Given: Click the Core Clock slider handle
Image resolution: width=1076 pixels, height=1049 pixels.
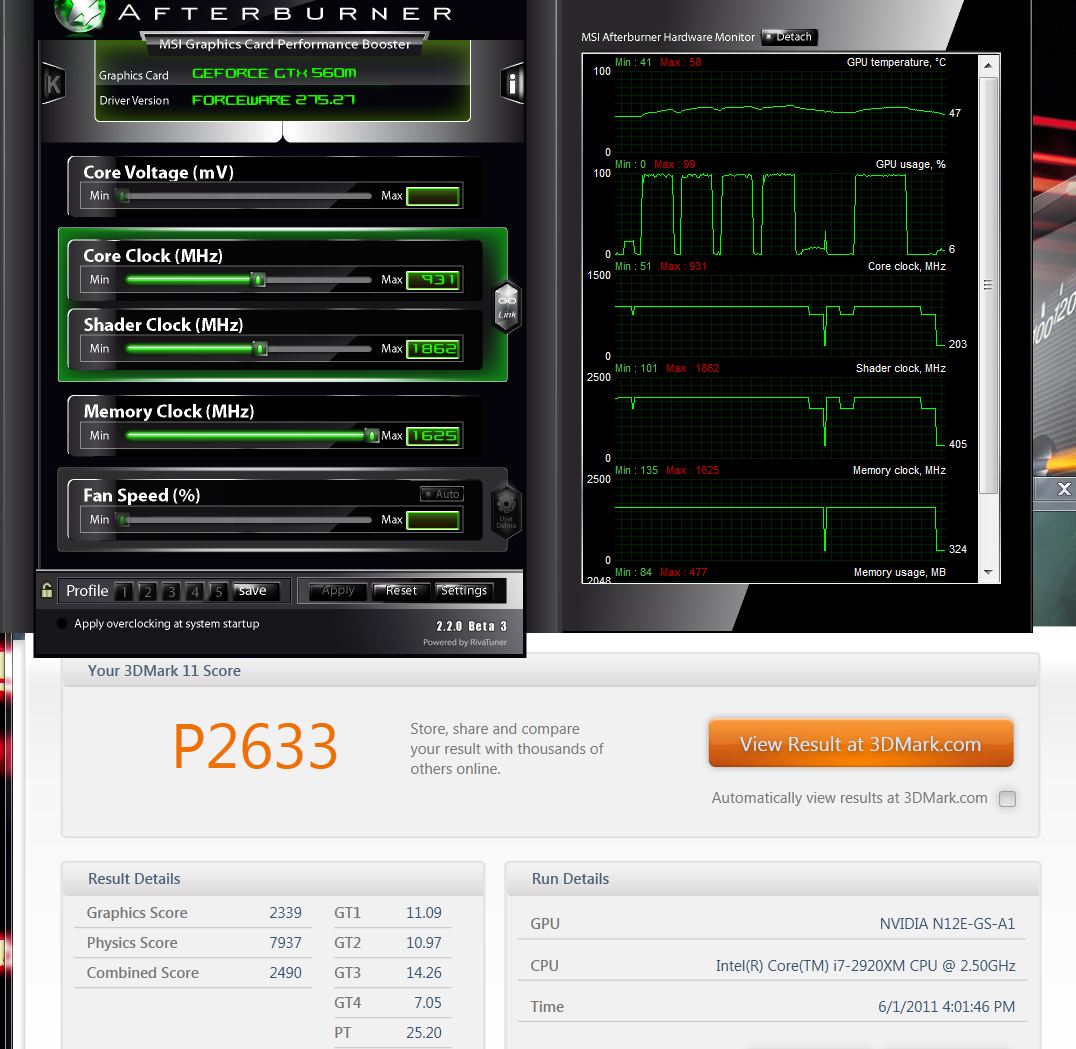Looking at the screenshot, I should tap(258, 280).
